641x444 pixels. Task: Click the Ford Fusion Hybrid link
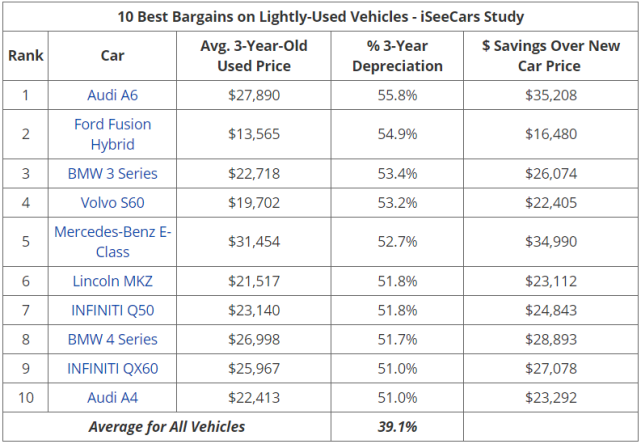tap(112, 133)
